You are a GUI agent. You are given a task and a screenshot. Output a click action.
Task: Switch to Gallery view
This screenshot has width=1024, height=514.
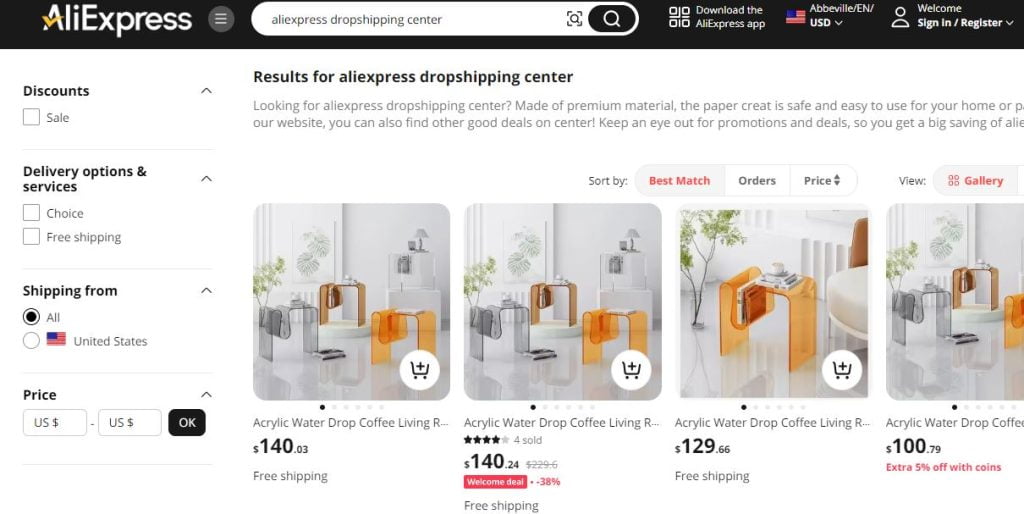[x=975, y=181]
